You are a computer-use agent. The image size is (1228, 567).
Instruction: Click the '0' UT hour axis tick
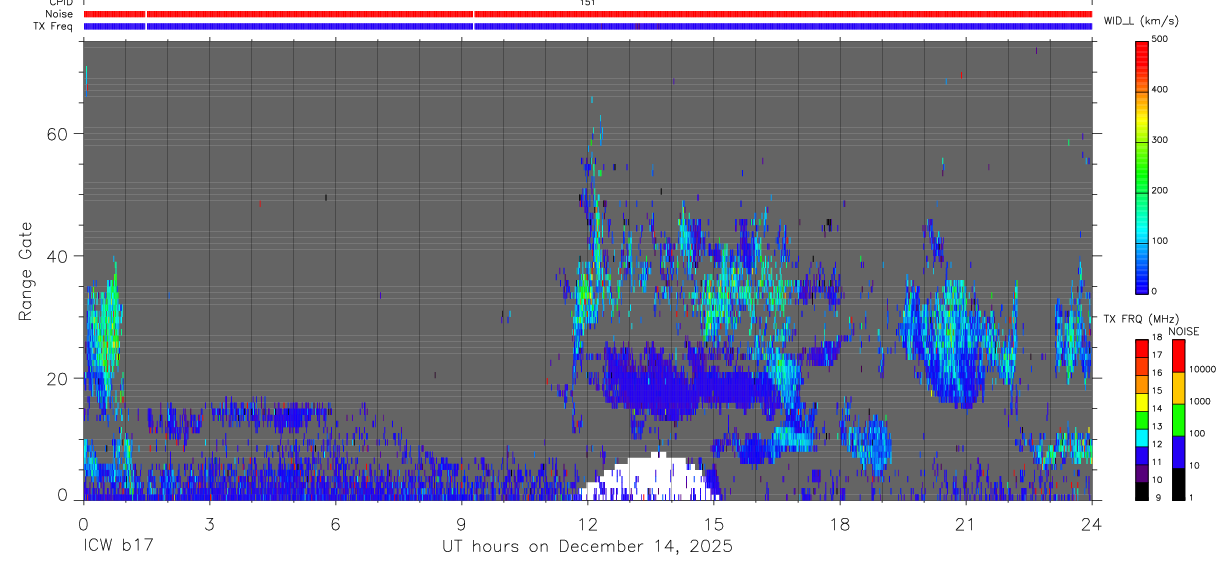pos(83,522)
